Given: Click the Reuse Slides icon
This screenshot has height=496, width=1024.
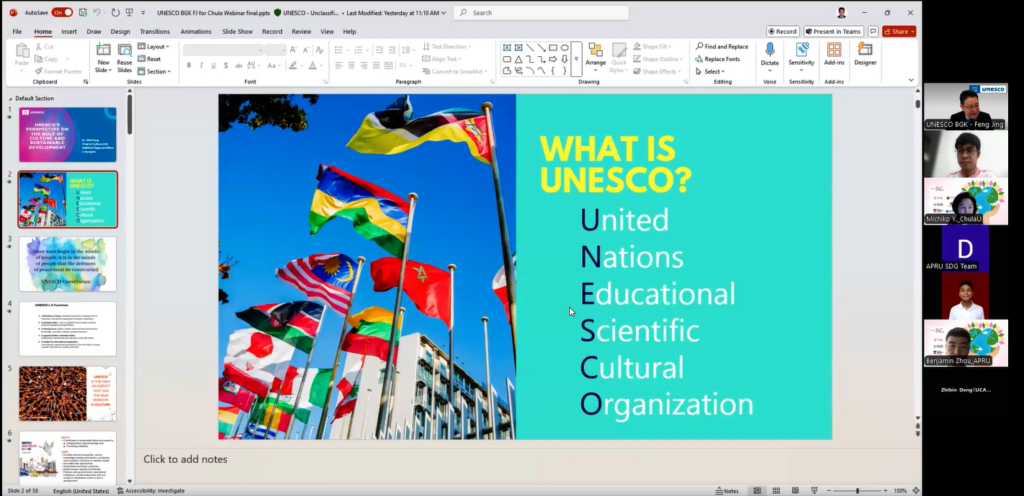Looking at the screenshot, I should (125, 50).
